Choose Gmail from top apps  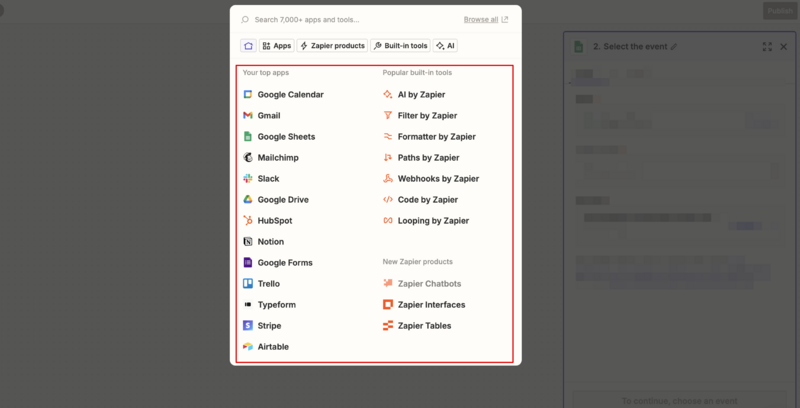(x=269, y=115)
